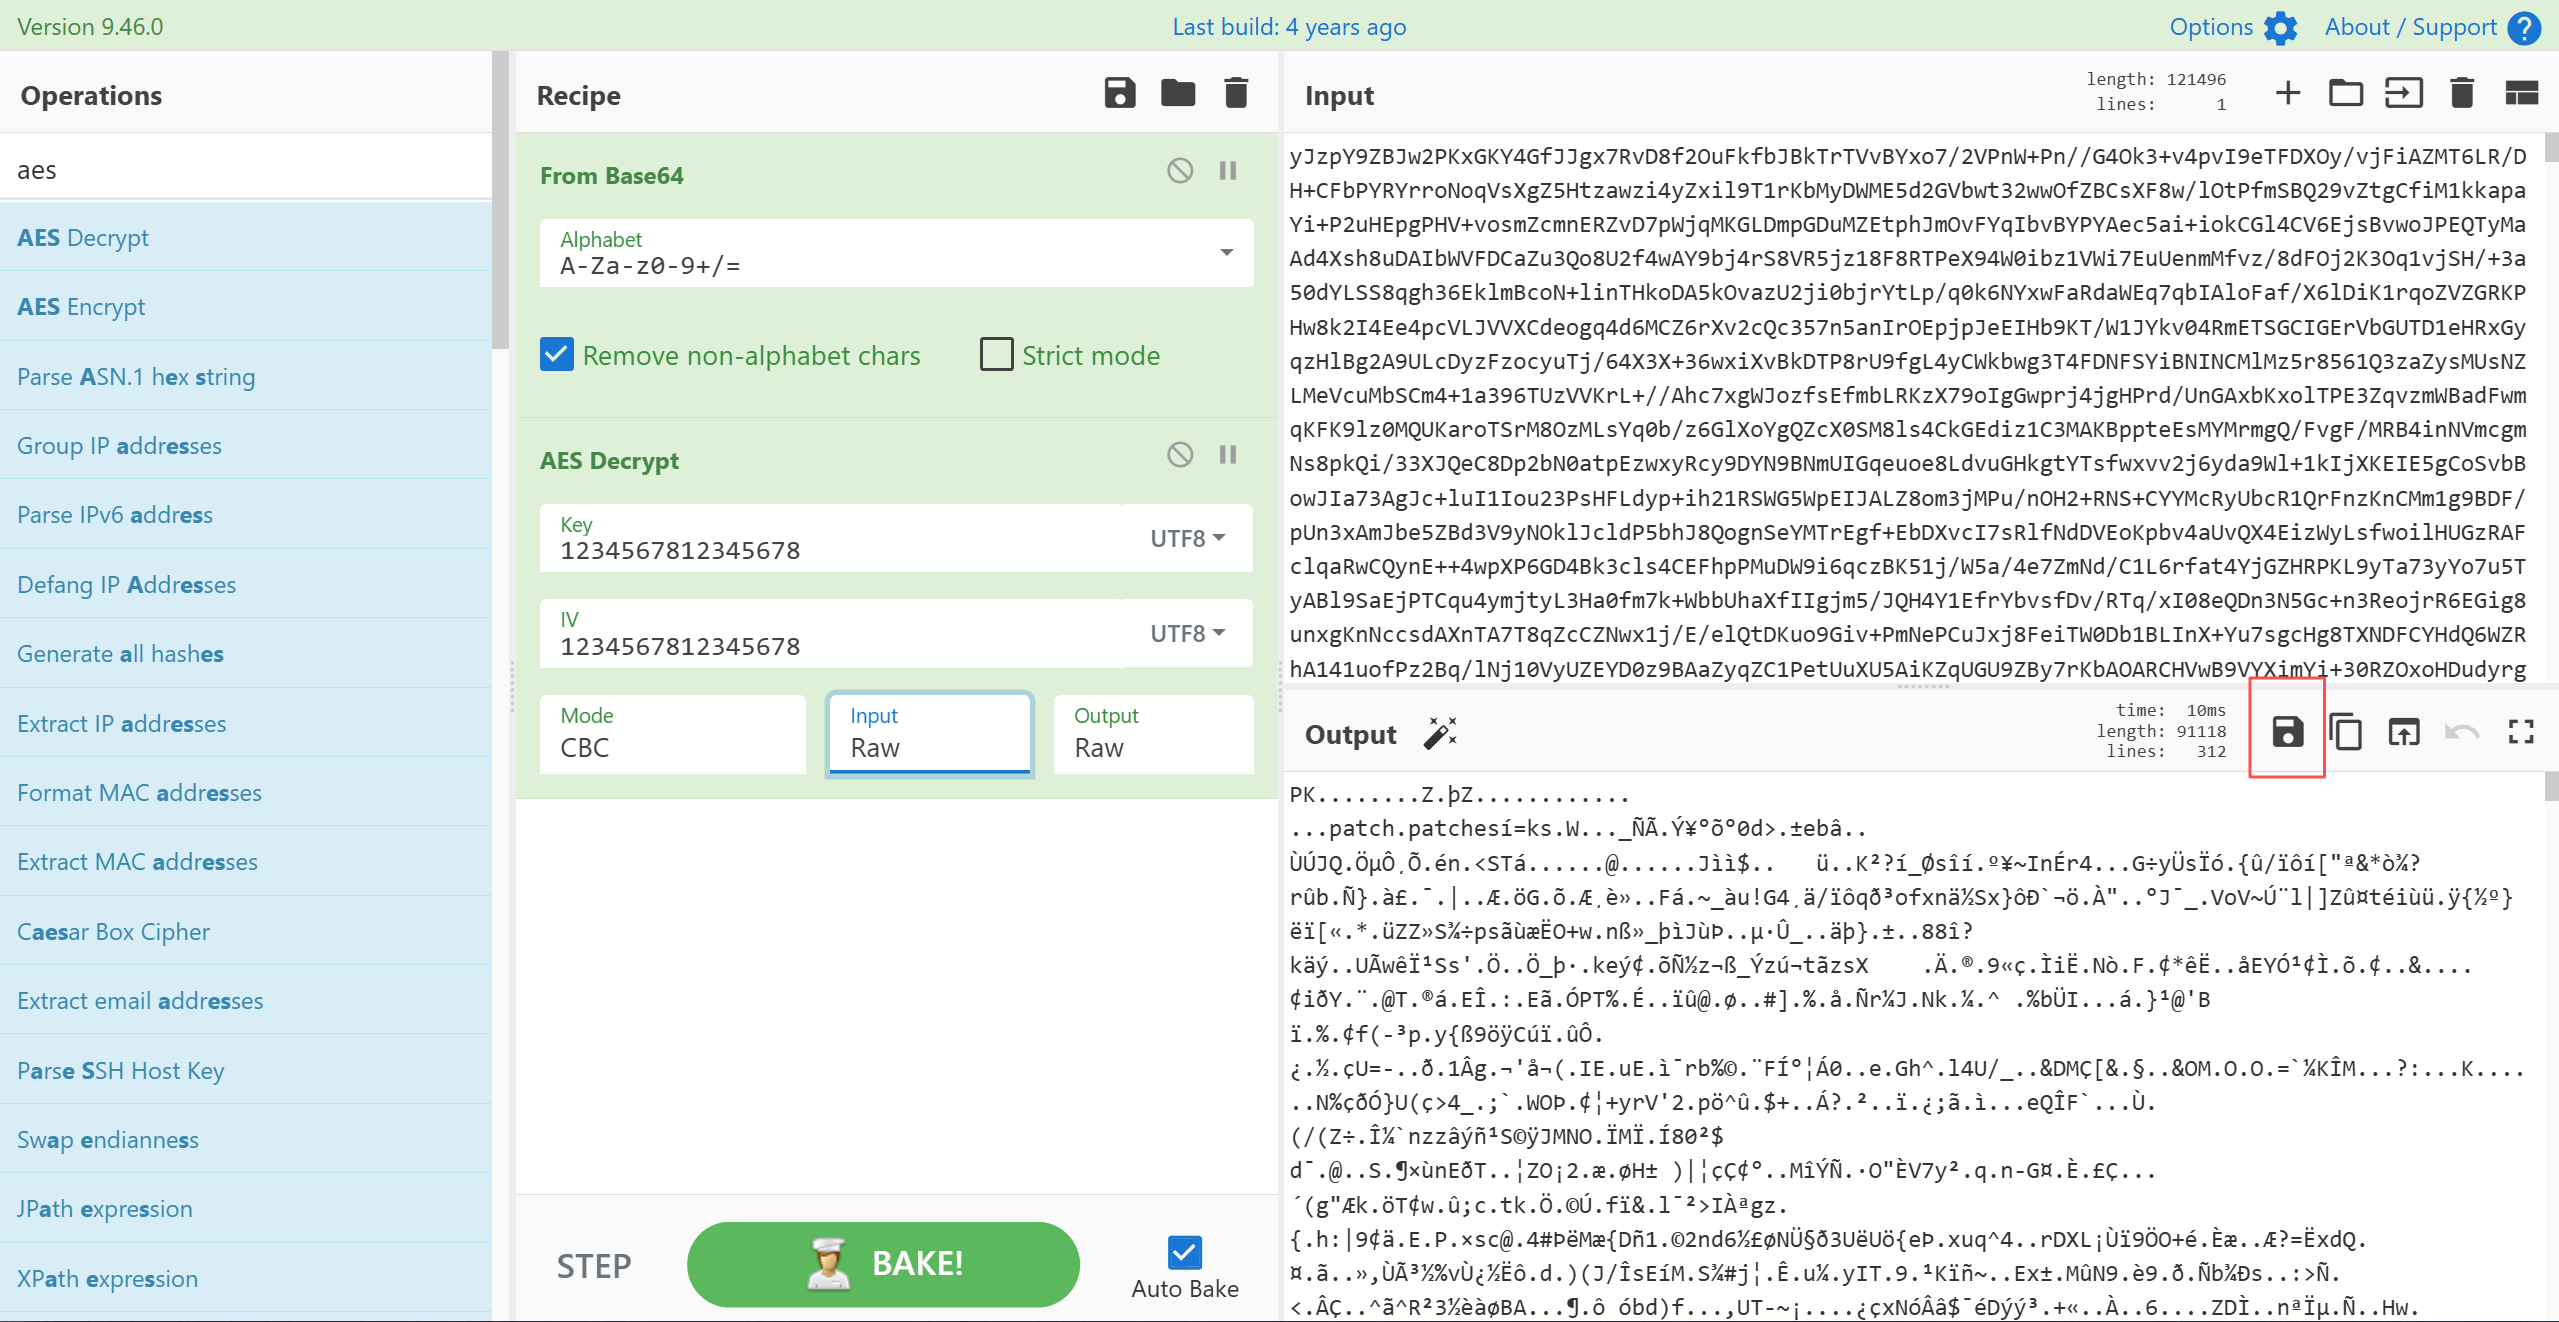Copy raw output to clipboard
This screenshot has width=2559, height=1322.
point(2345,732)
